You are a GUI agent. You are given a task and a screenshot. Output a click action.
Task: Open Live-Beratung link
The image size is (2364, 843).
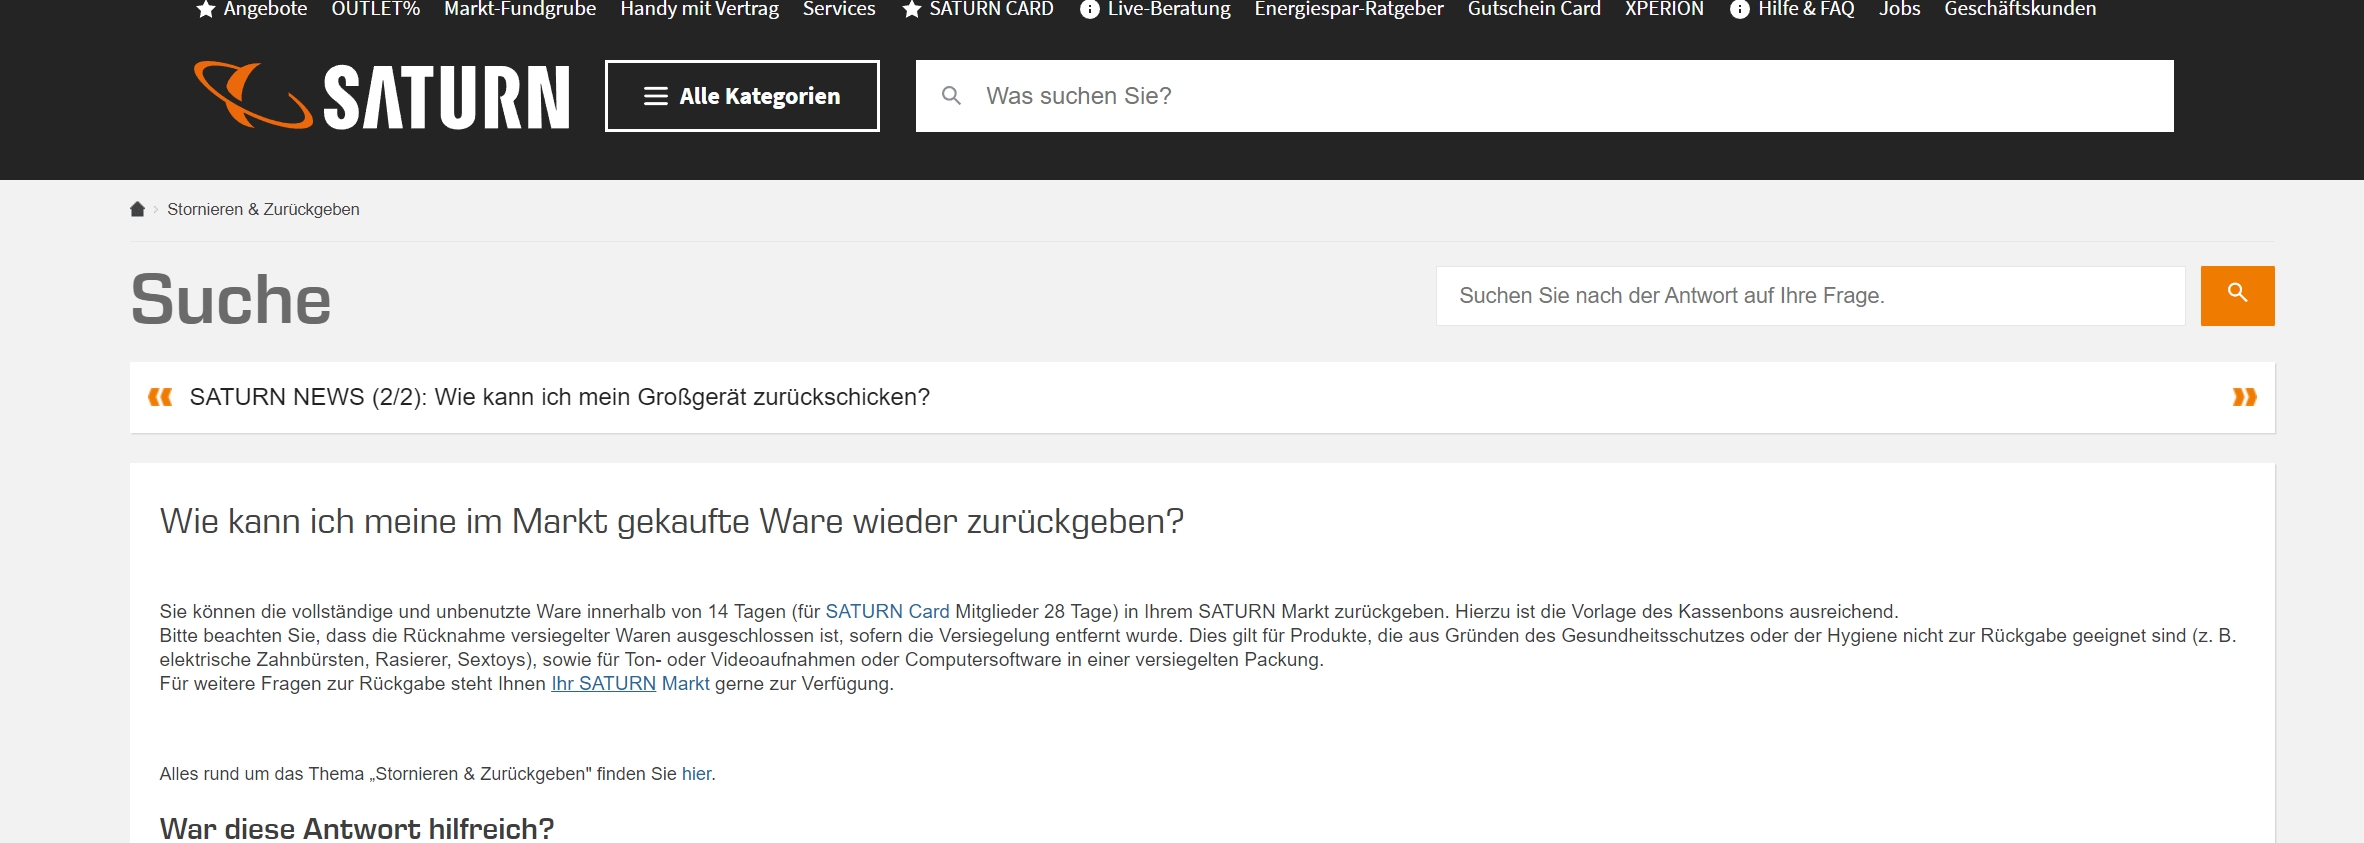pyautogui.click(x=1169, y=9)
